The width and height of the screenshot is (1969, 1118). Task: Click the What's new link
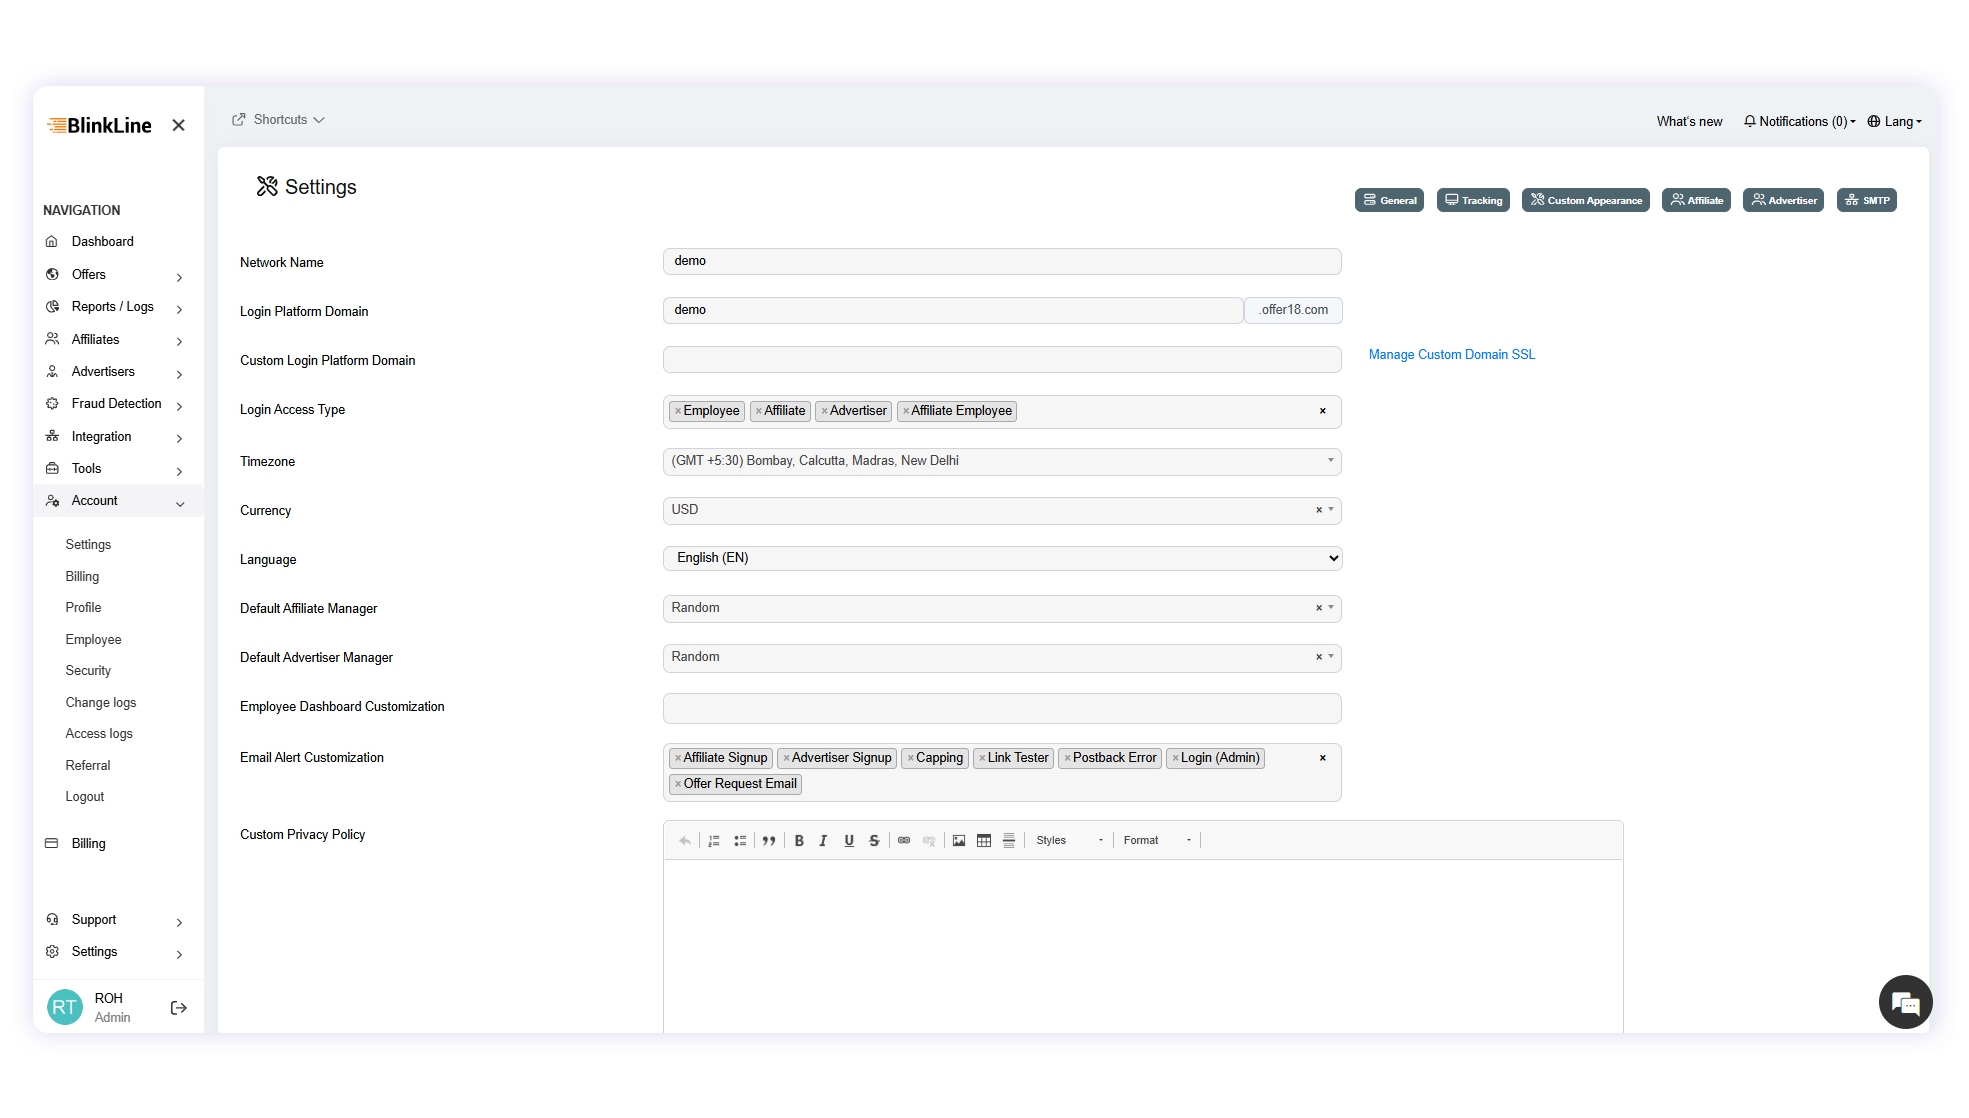(x=1688, y=121)
